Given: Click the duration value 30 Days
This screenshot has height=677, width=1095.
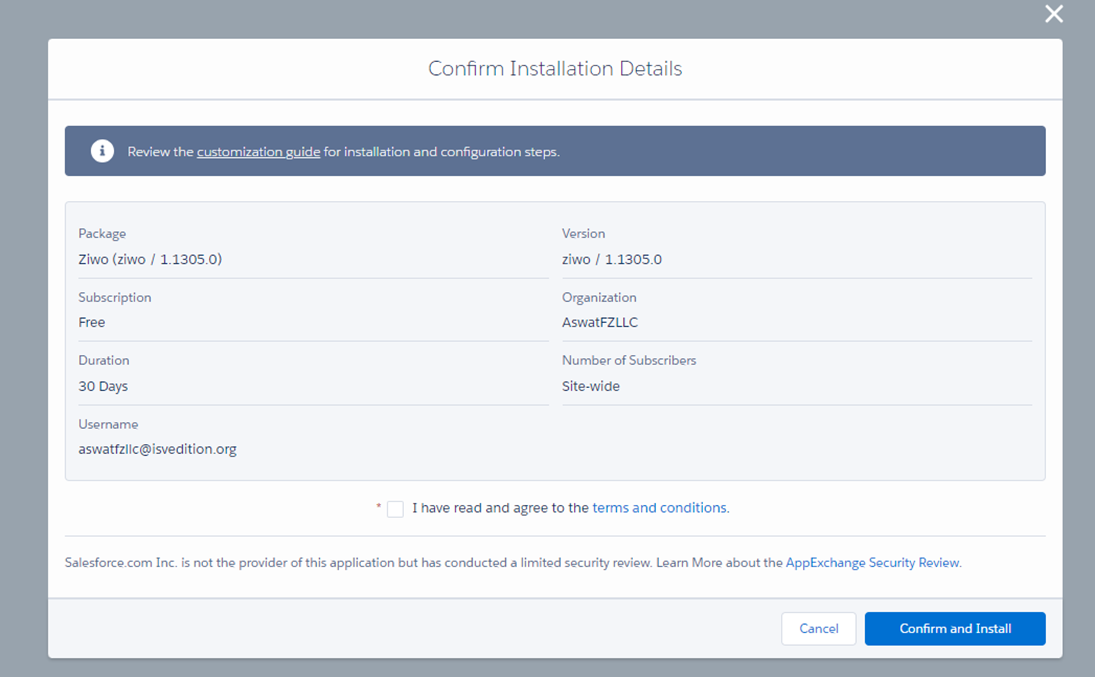Looking at the screenshot, I should coord(103,386).
